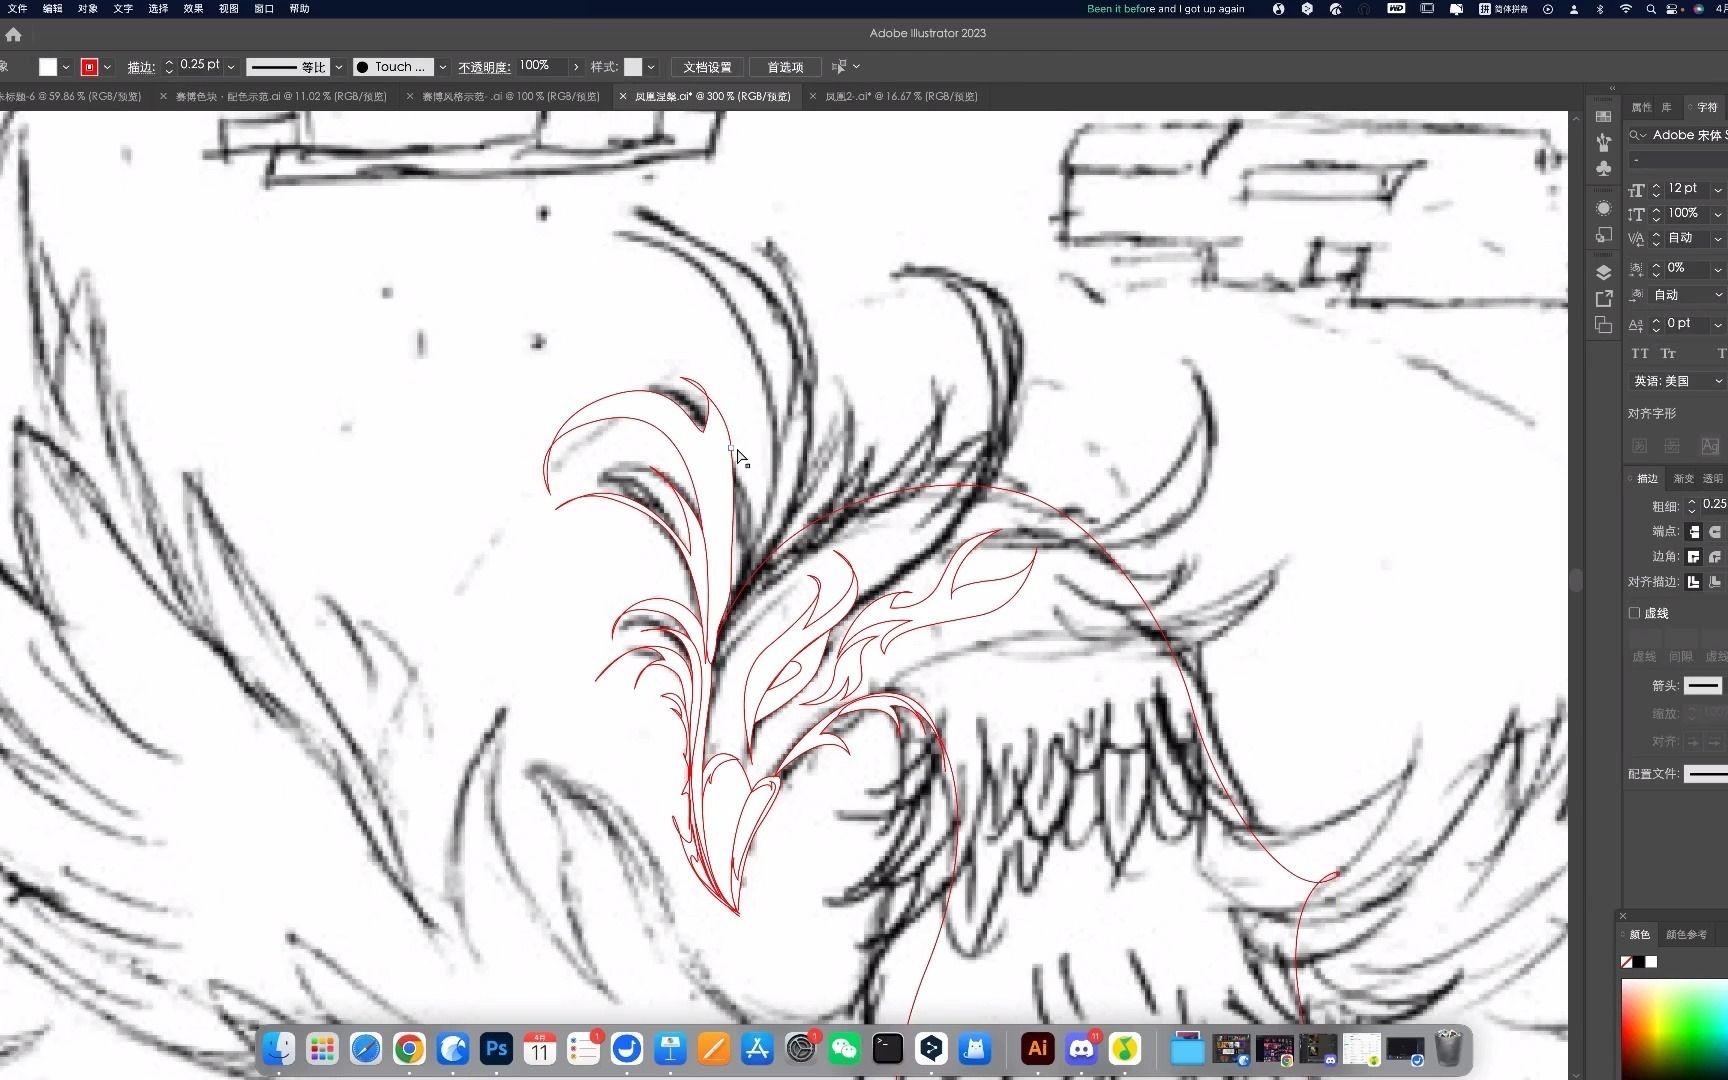Collapse the panel dock double-arrow
1728x1080 pixels.
(x=1612, y=89)
